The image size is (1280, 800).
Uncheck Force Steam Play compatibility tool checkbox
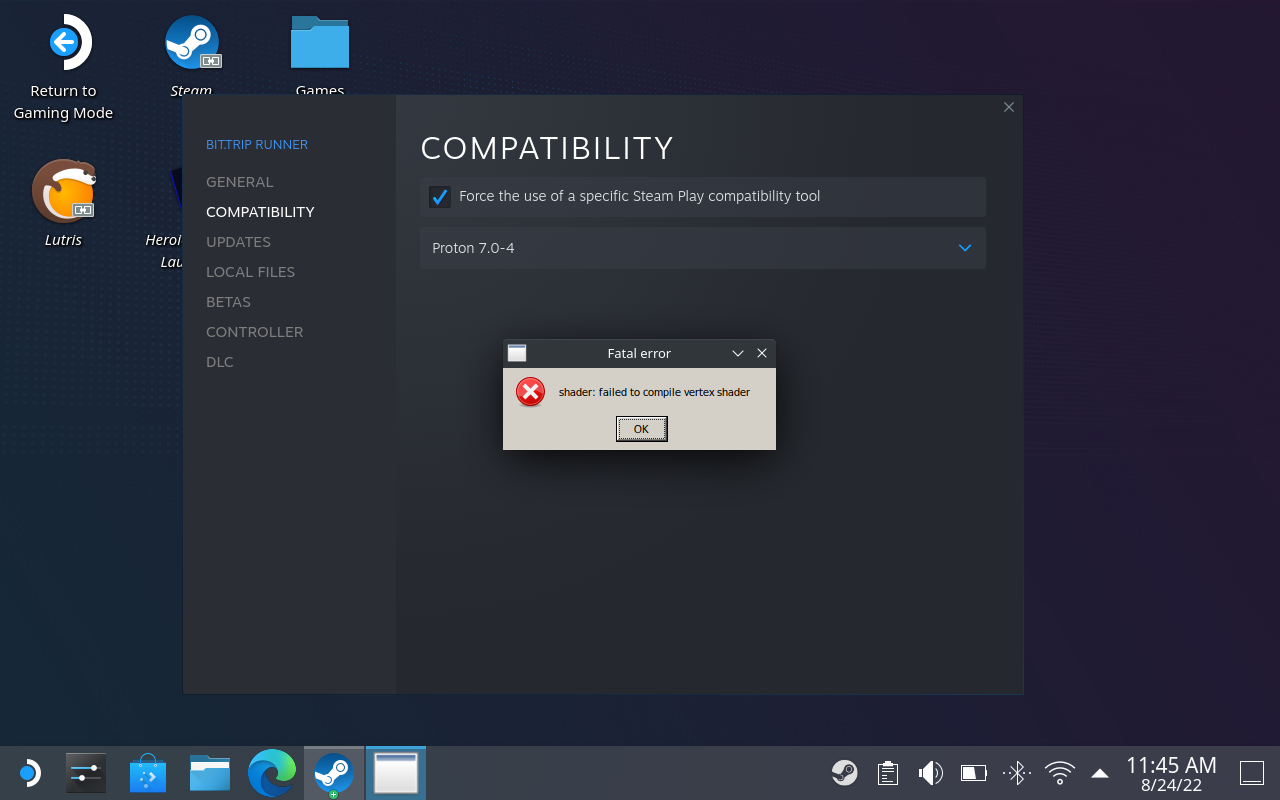(440, 197)
